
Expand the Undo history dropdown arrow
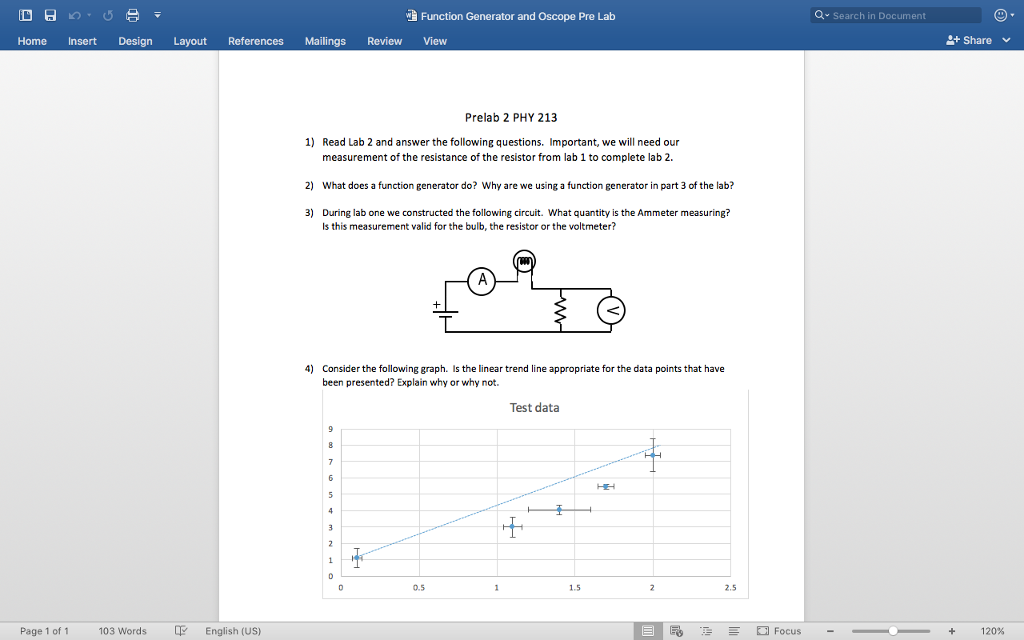click(x=87, y=14)
